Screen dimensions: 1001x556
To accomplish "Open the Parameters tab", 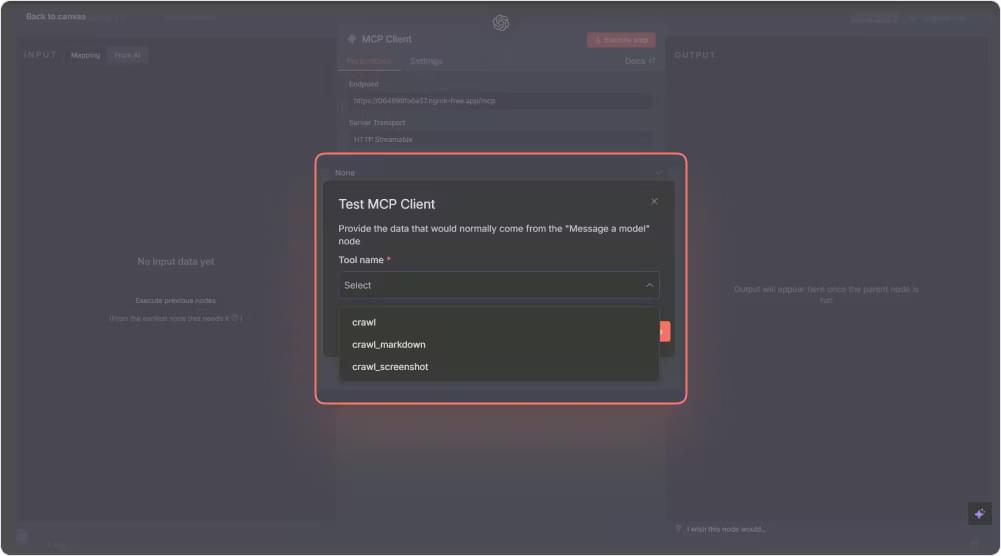I will point(369,61).
